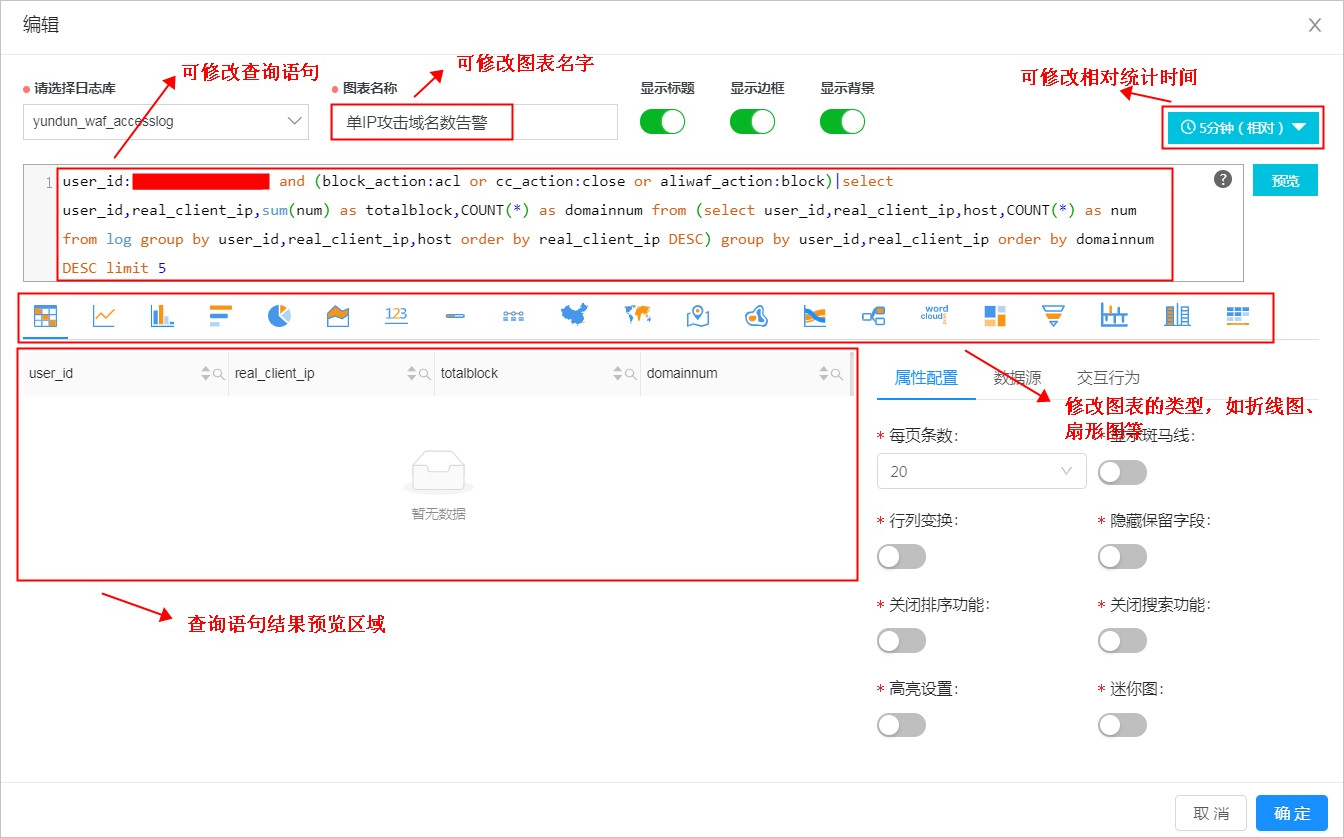Viewport: 1344px width, 838px height.
Task: Click the real_client_ip column header text
Action: click(x=275, y=374)
